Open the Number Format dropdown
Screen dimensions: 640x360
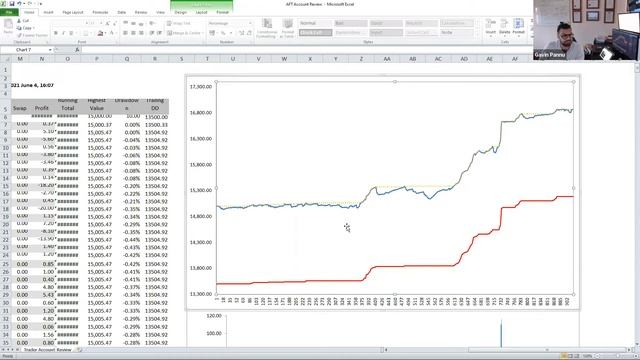(x=250, y=23)
